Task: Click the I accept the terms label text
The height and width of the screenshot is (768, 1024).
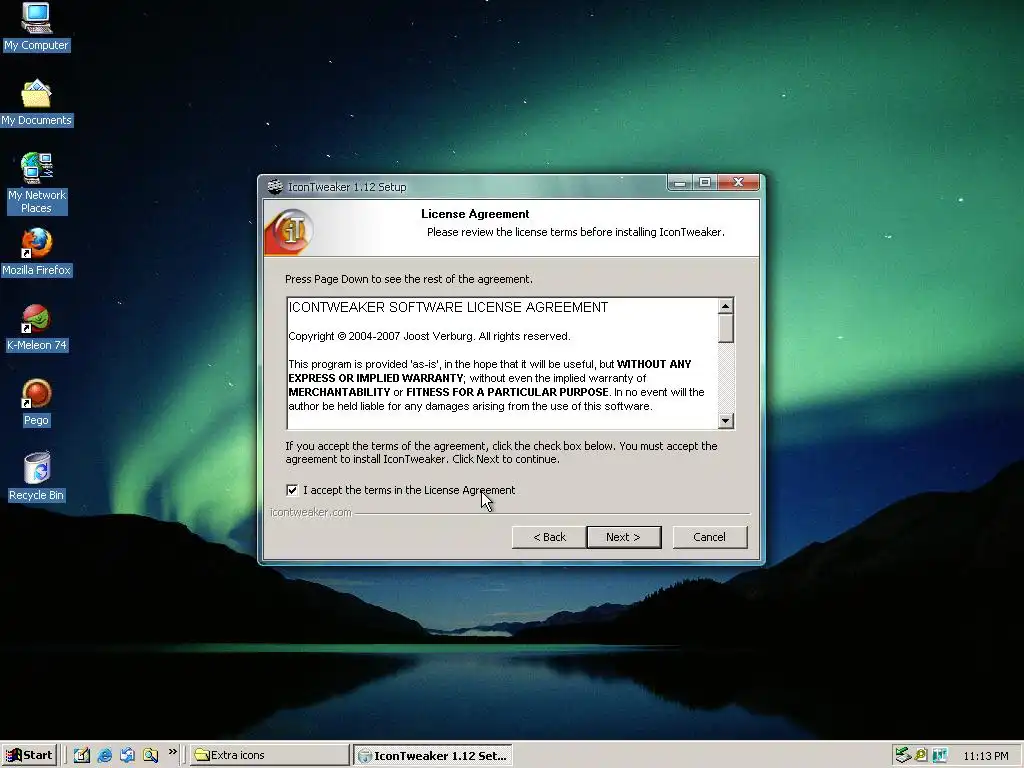Action: [409, 490]
